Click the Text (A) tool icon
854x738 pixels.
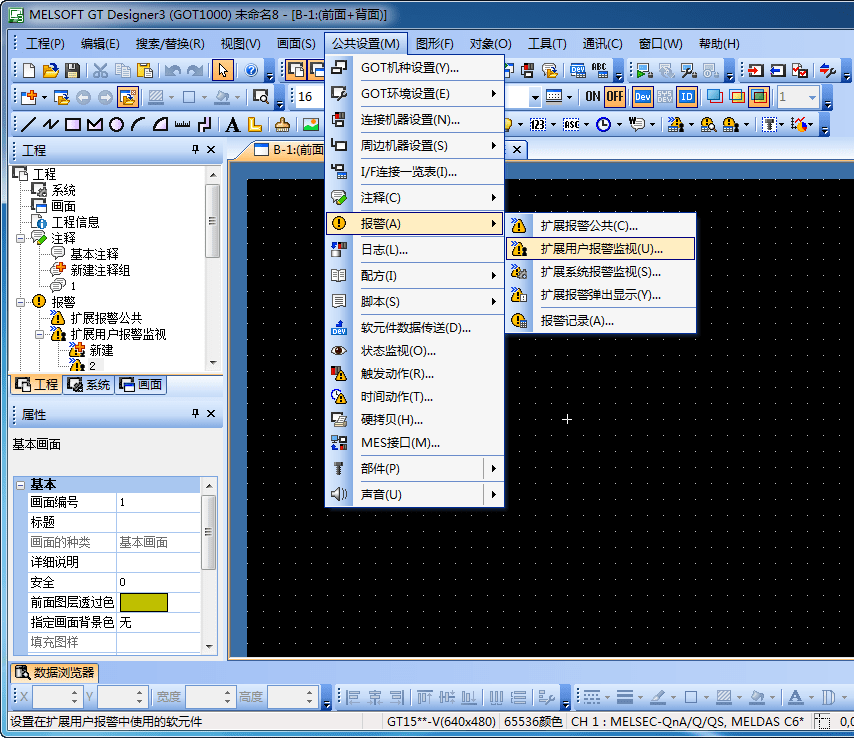coord(232,125)
